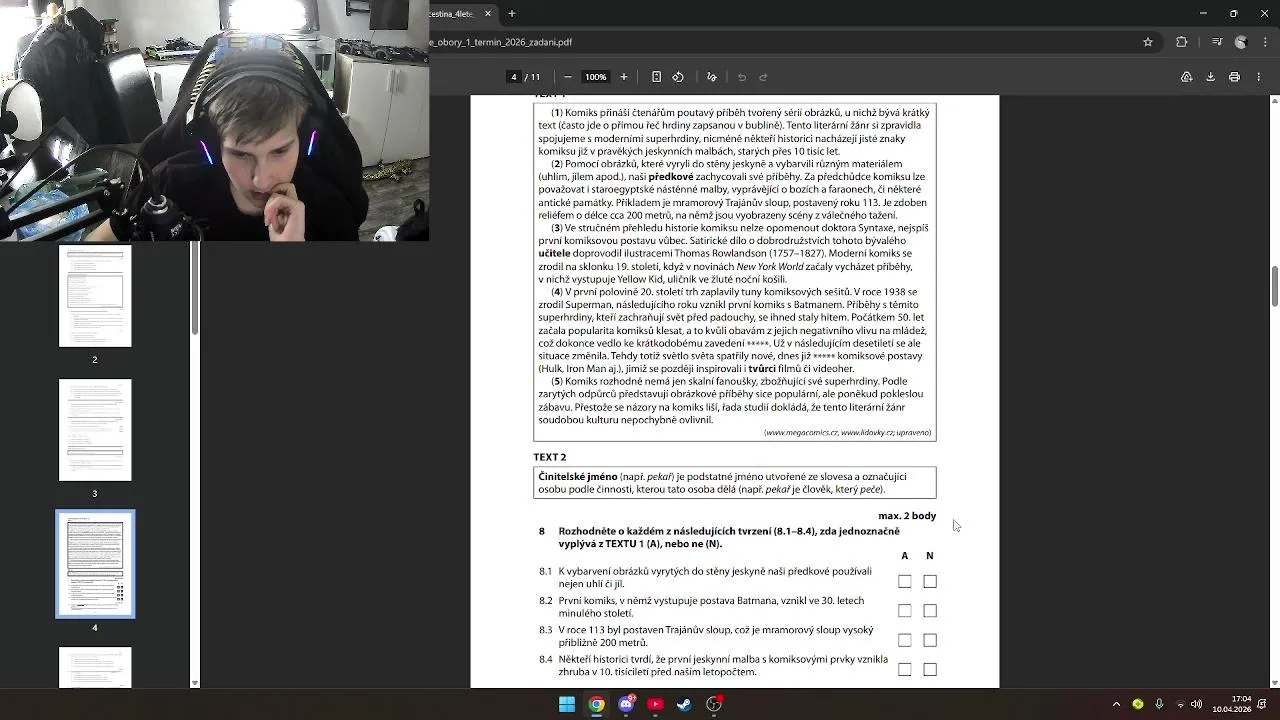The image size is (1280, 720).
Task: Click the source line www.megacomics.cz
Action: pos(848,433)
